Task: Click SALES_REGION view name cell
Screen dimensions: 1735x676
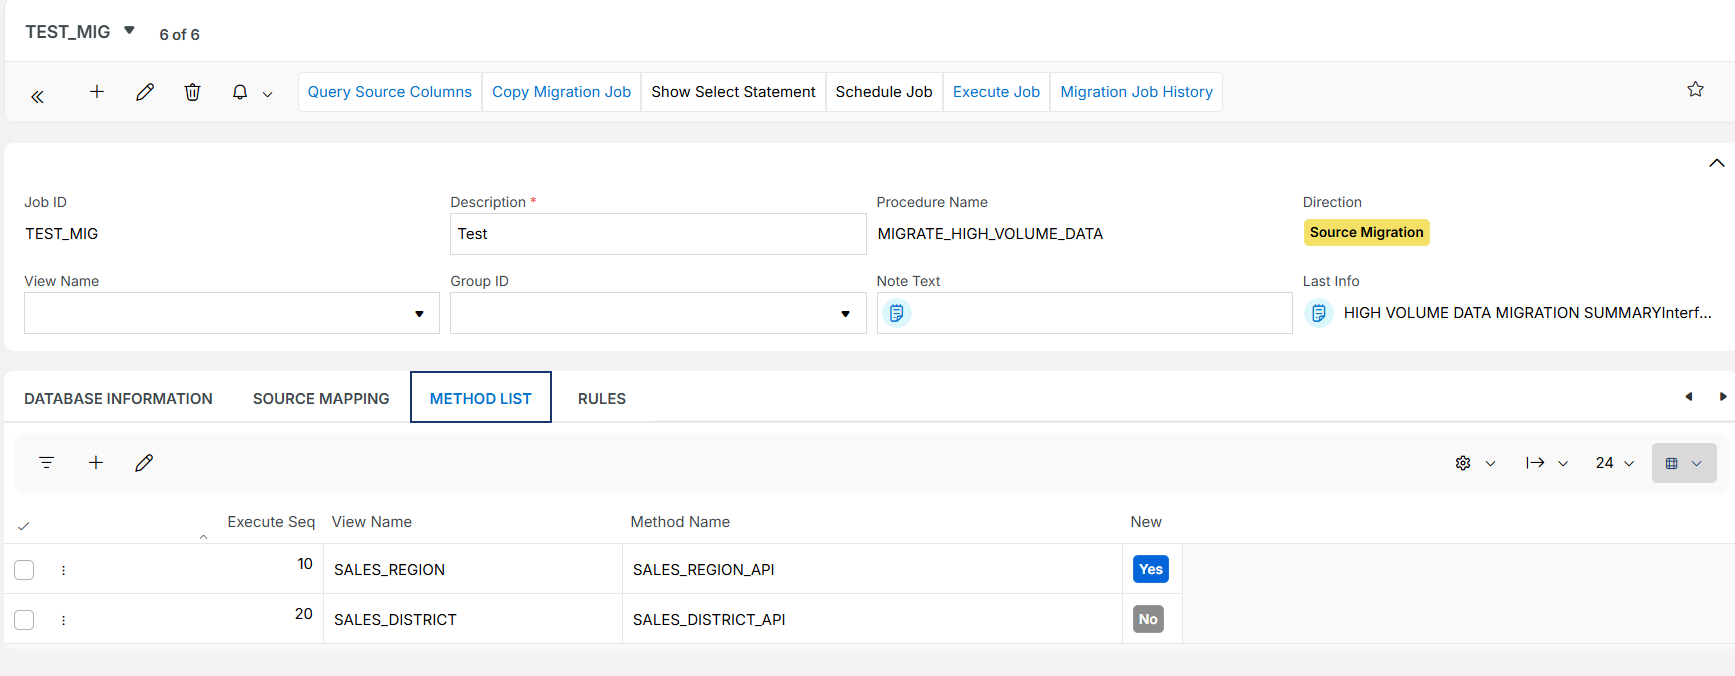Action: [473, 570]
